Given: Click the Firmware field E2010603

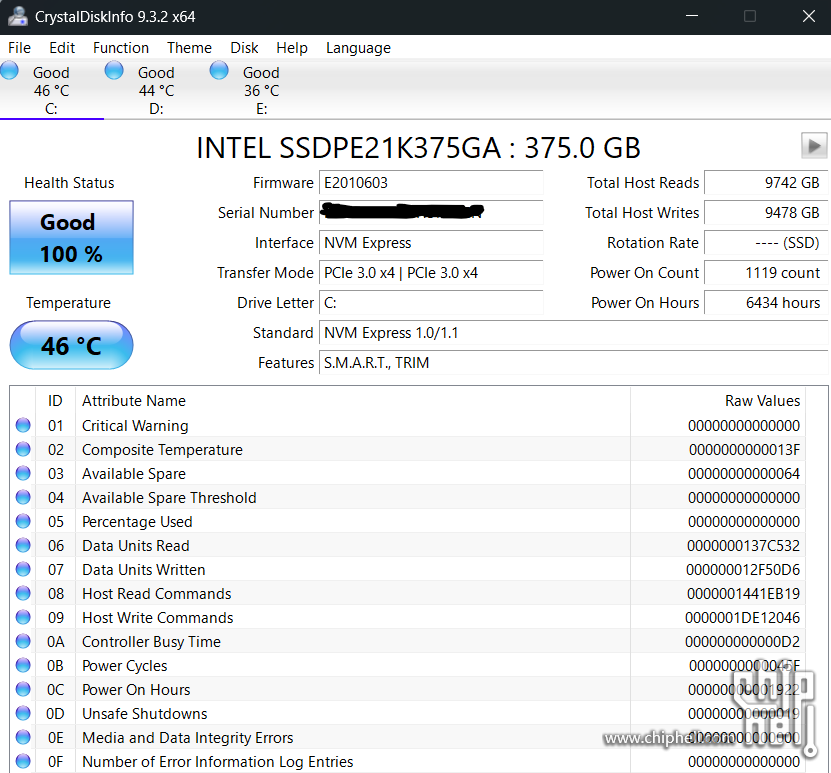Looking at the screenshot, I should (431, 183).
